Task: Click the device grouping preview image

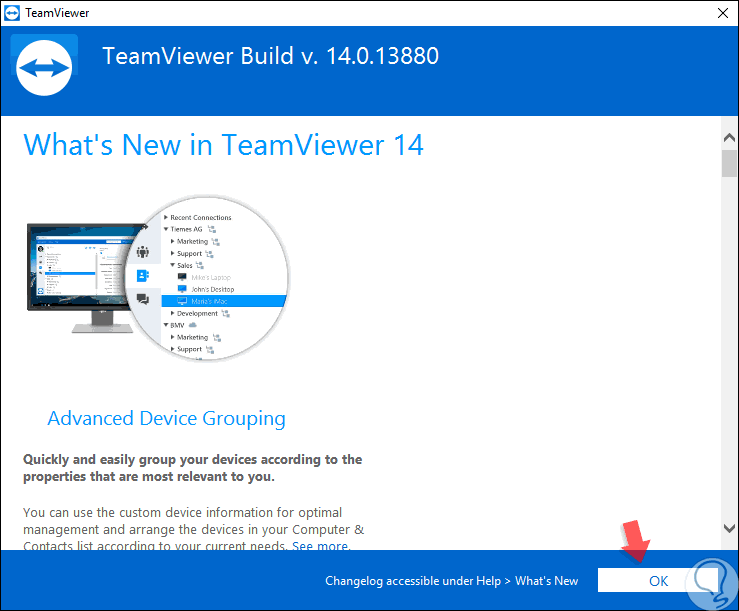Action: click(x=157, y=278)
